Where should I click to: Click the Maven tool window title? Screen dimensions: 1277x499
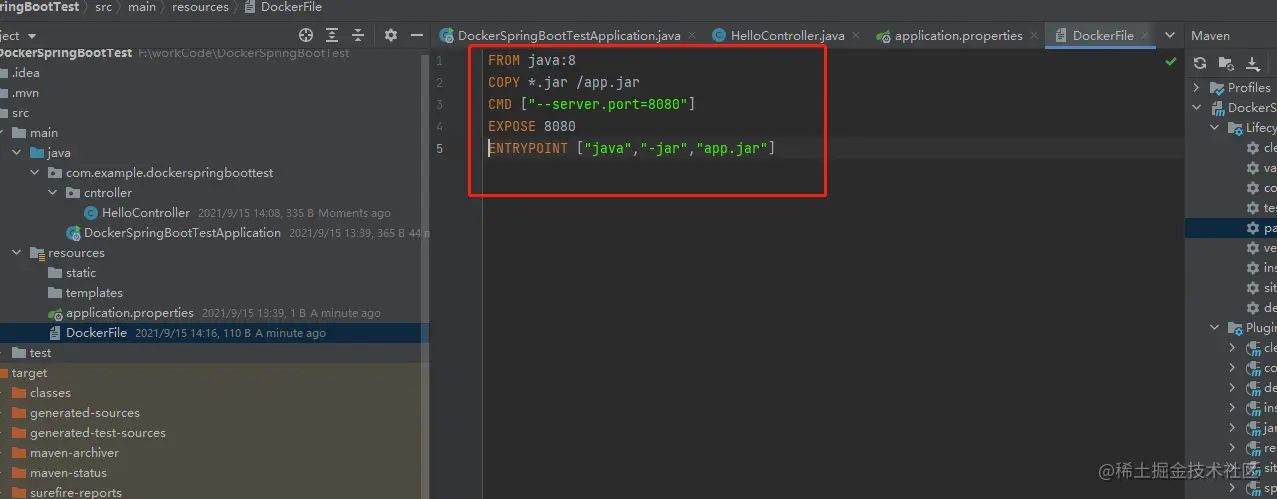coord(1210,35)
